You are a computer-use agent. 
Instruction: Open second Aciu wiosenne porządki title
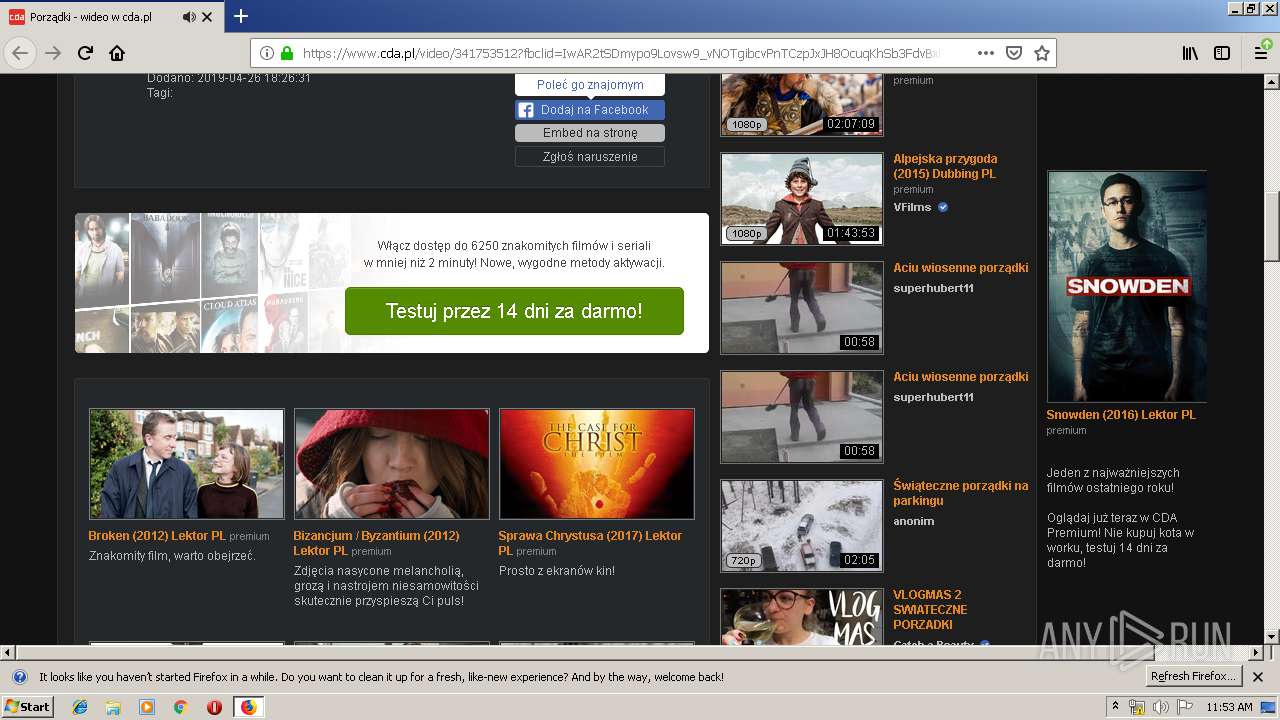[x=961, y=377]
